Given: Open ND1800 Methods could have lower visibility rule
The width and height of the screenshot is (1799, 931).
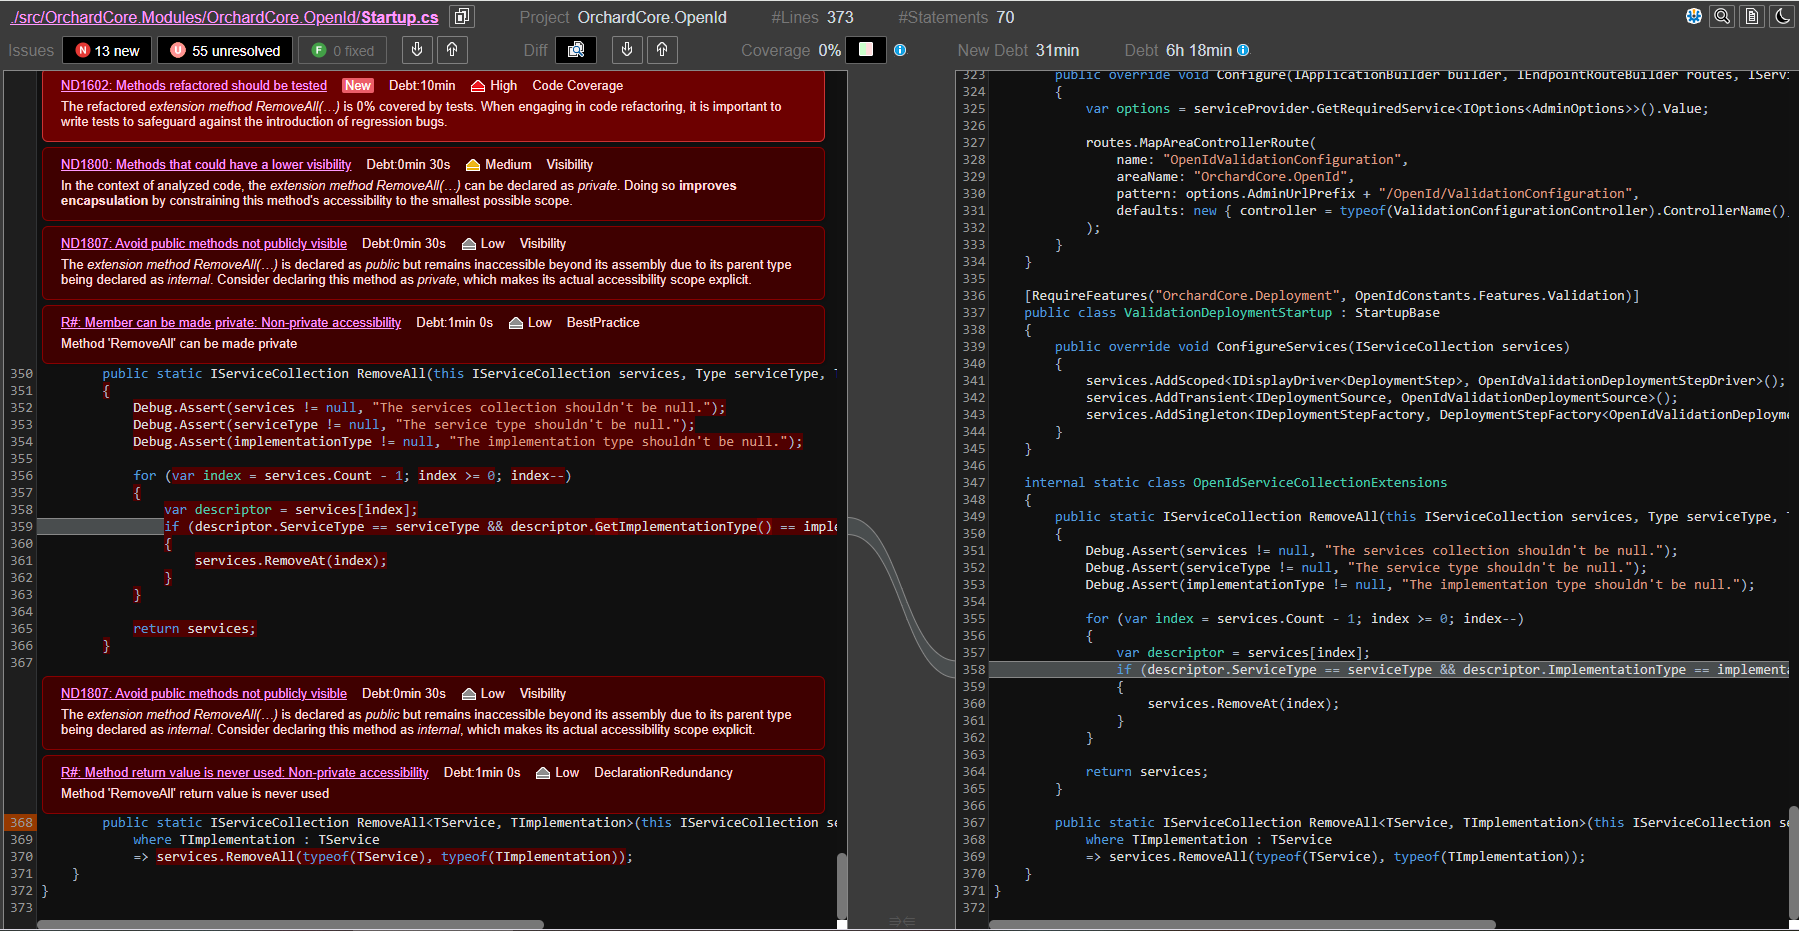Looking at the screenshot, I should (206, 165).
